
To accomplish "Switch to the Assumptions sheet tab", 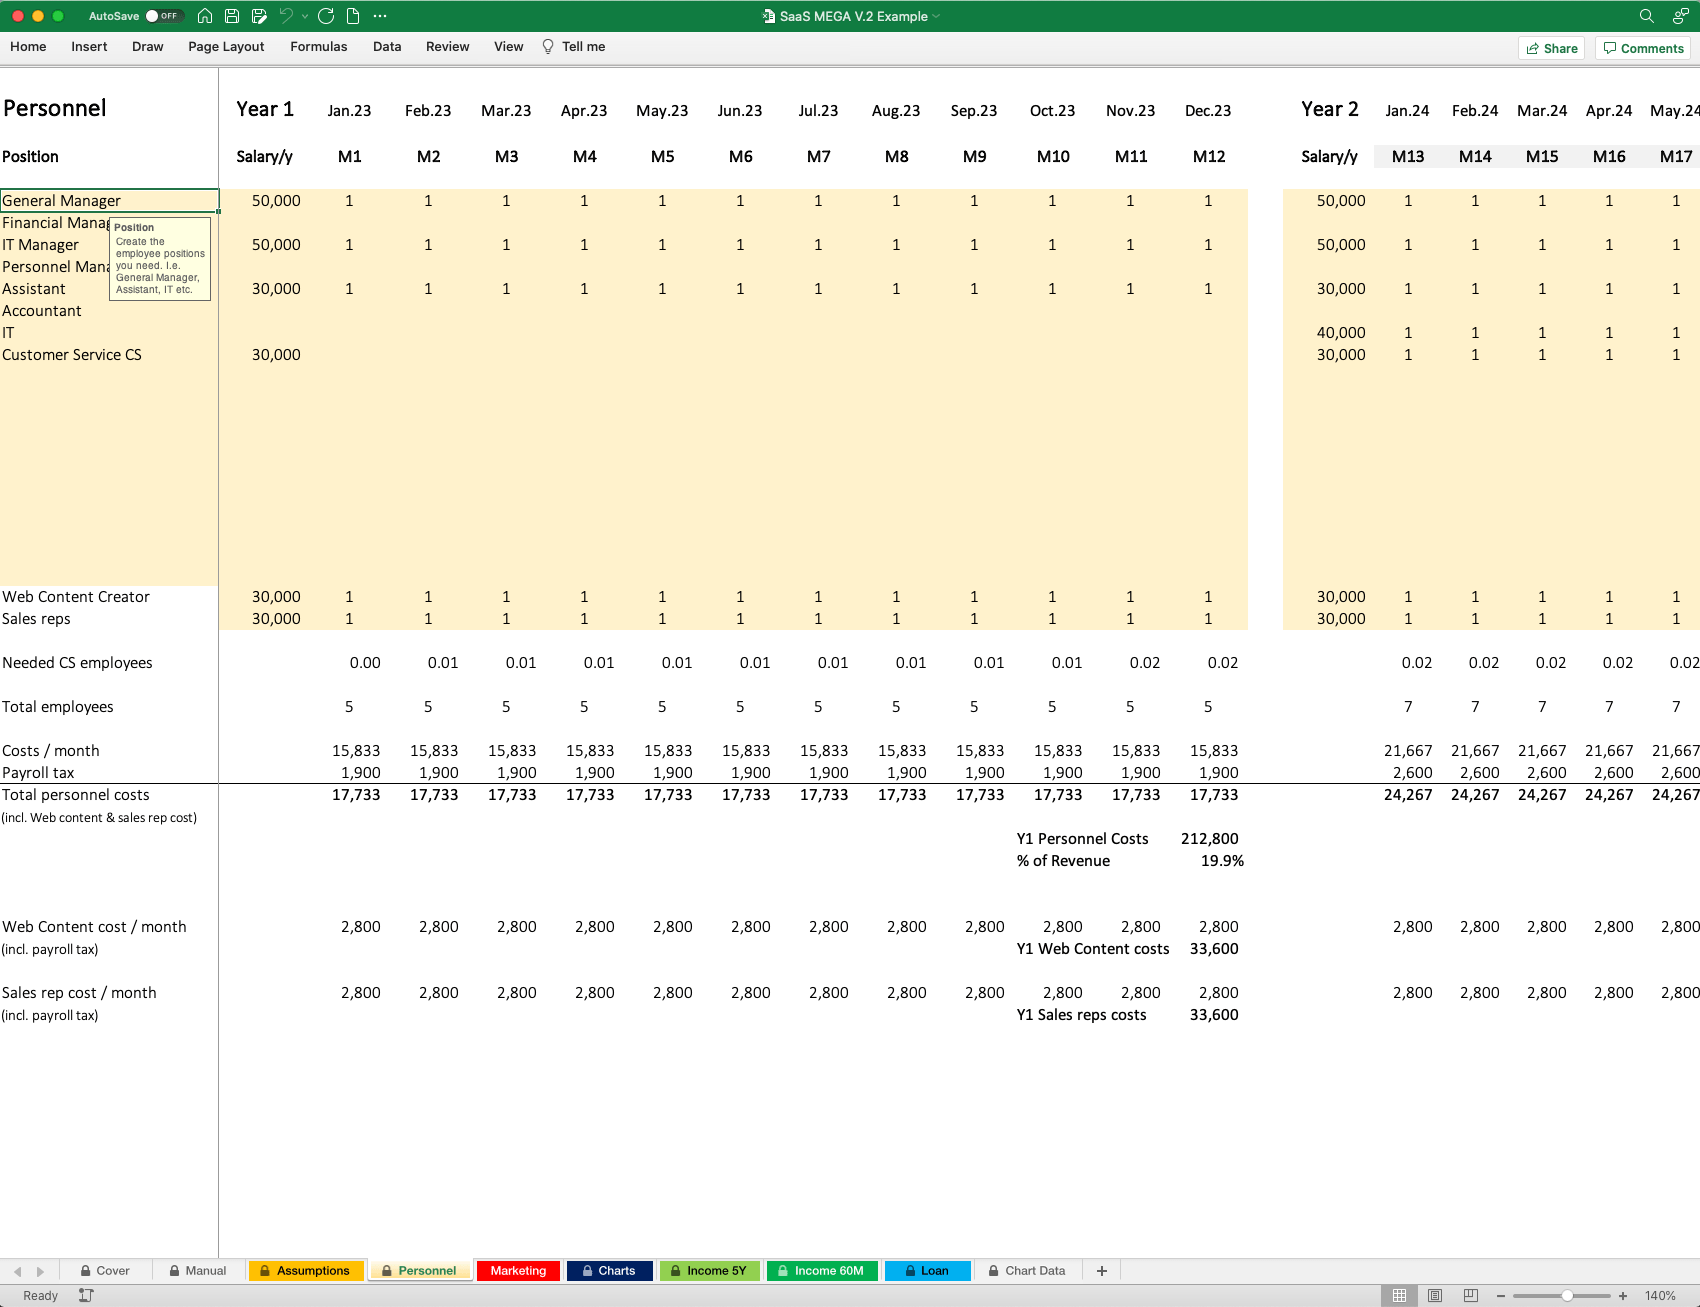I will pyautogui.click(x=305, y=1271).
